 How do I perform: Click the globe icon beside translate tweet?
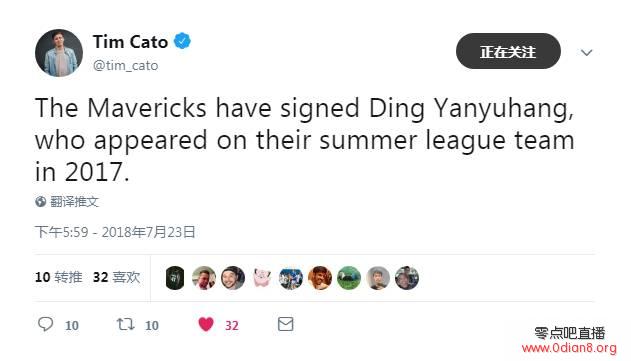click(40, 201)
